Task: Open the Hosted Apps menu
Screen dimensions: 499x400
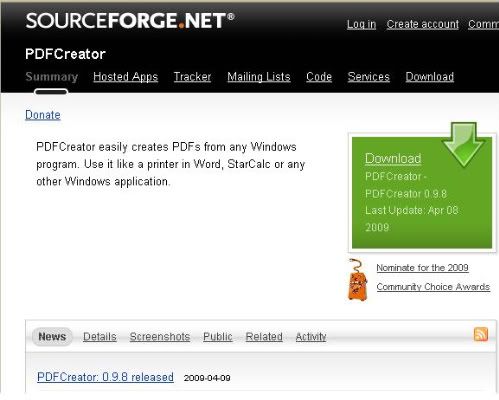Action: pyautogui.click(x=125, y=77)
